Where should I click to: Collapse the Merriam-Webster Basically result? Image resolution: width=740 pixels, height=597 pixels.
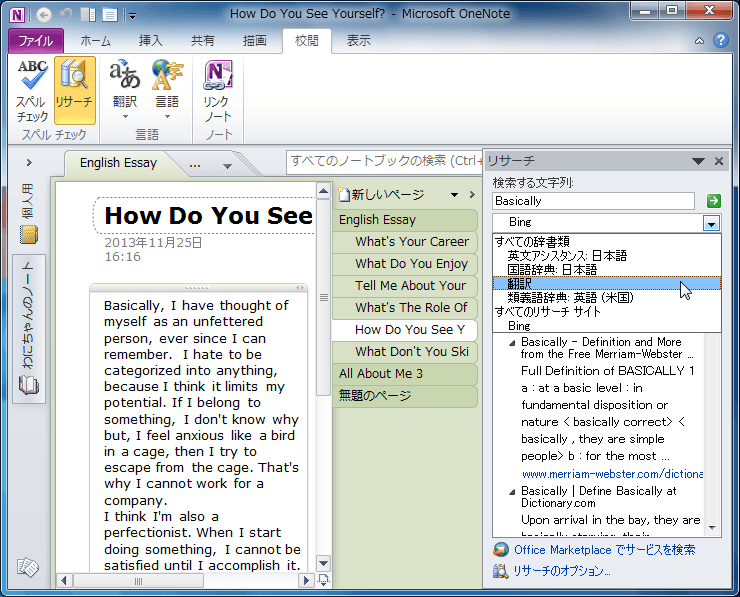coord(512,343)
